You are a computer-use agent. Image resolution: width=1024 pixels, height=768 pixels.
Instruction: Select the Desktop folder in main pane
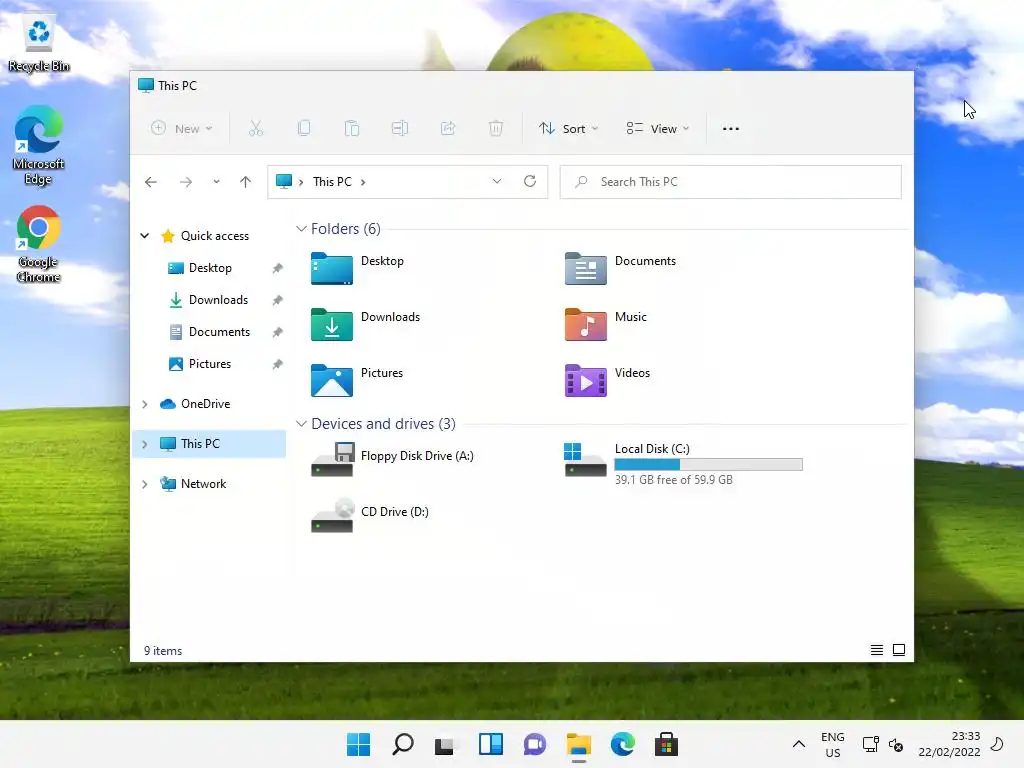[358, 268]
